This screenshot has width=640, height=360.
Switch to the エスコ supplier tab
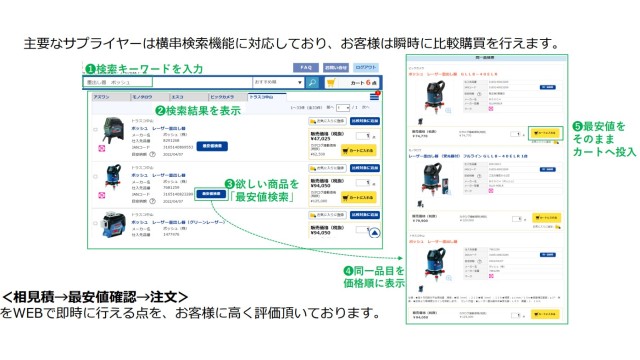(189, 97)
